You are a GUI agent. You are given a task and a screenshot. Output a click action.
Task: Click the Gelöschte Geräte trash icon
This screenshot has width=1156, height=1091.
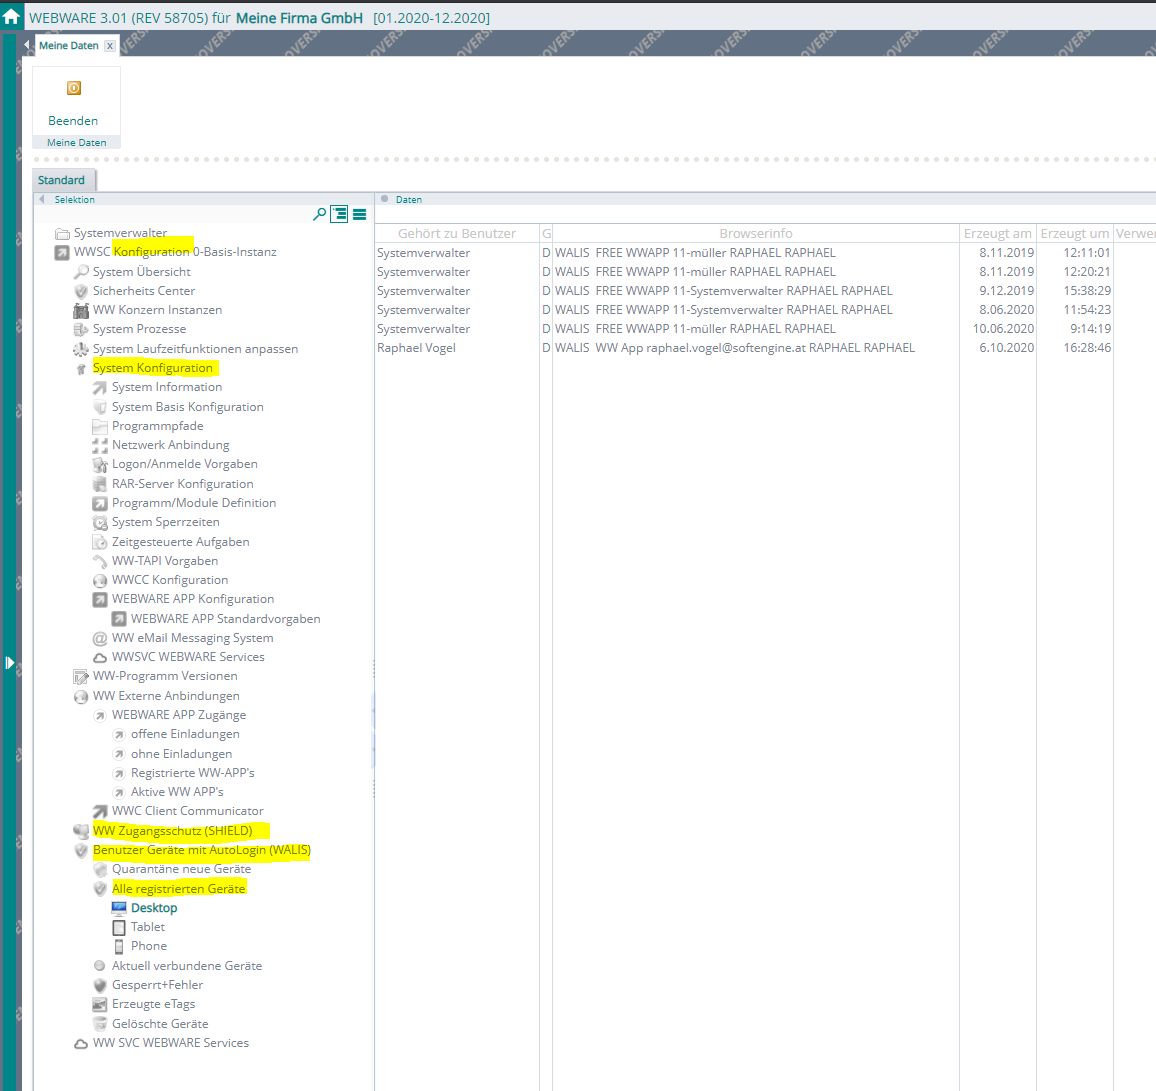click(x=100, y=1024)
